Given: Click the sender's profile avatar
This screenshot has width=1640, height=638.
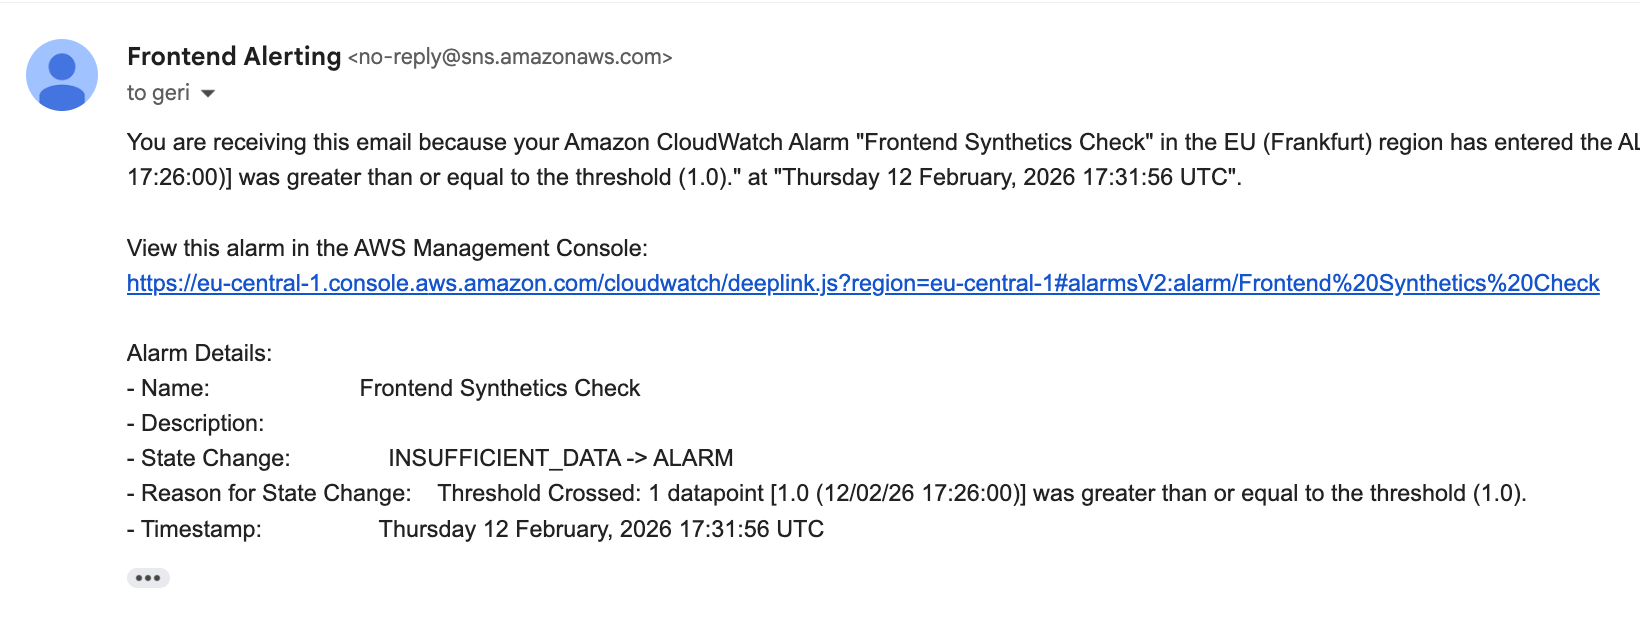Looking at the screenshot, I should click(62, 75).
